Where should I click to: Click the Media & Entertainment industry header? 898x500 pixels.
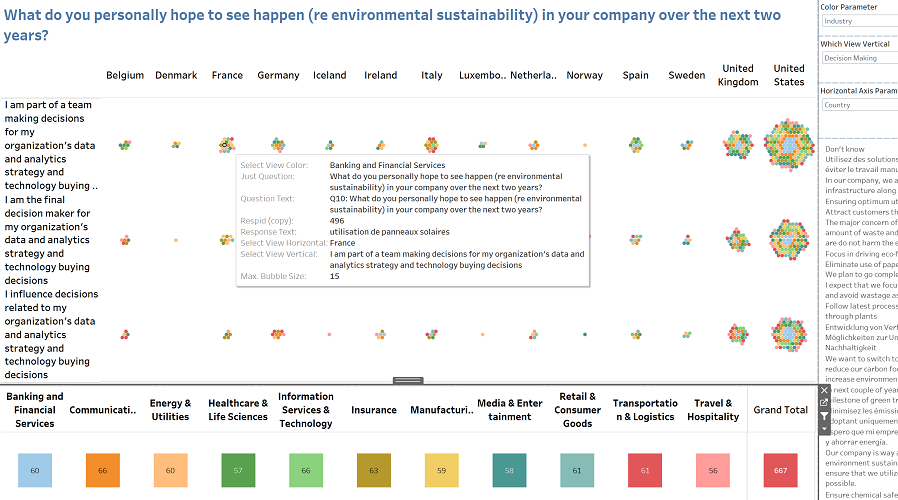pyautogui.click(x=510, y=410)
